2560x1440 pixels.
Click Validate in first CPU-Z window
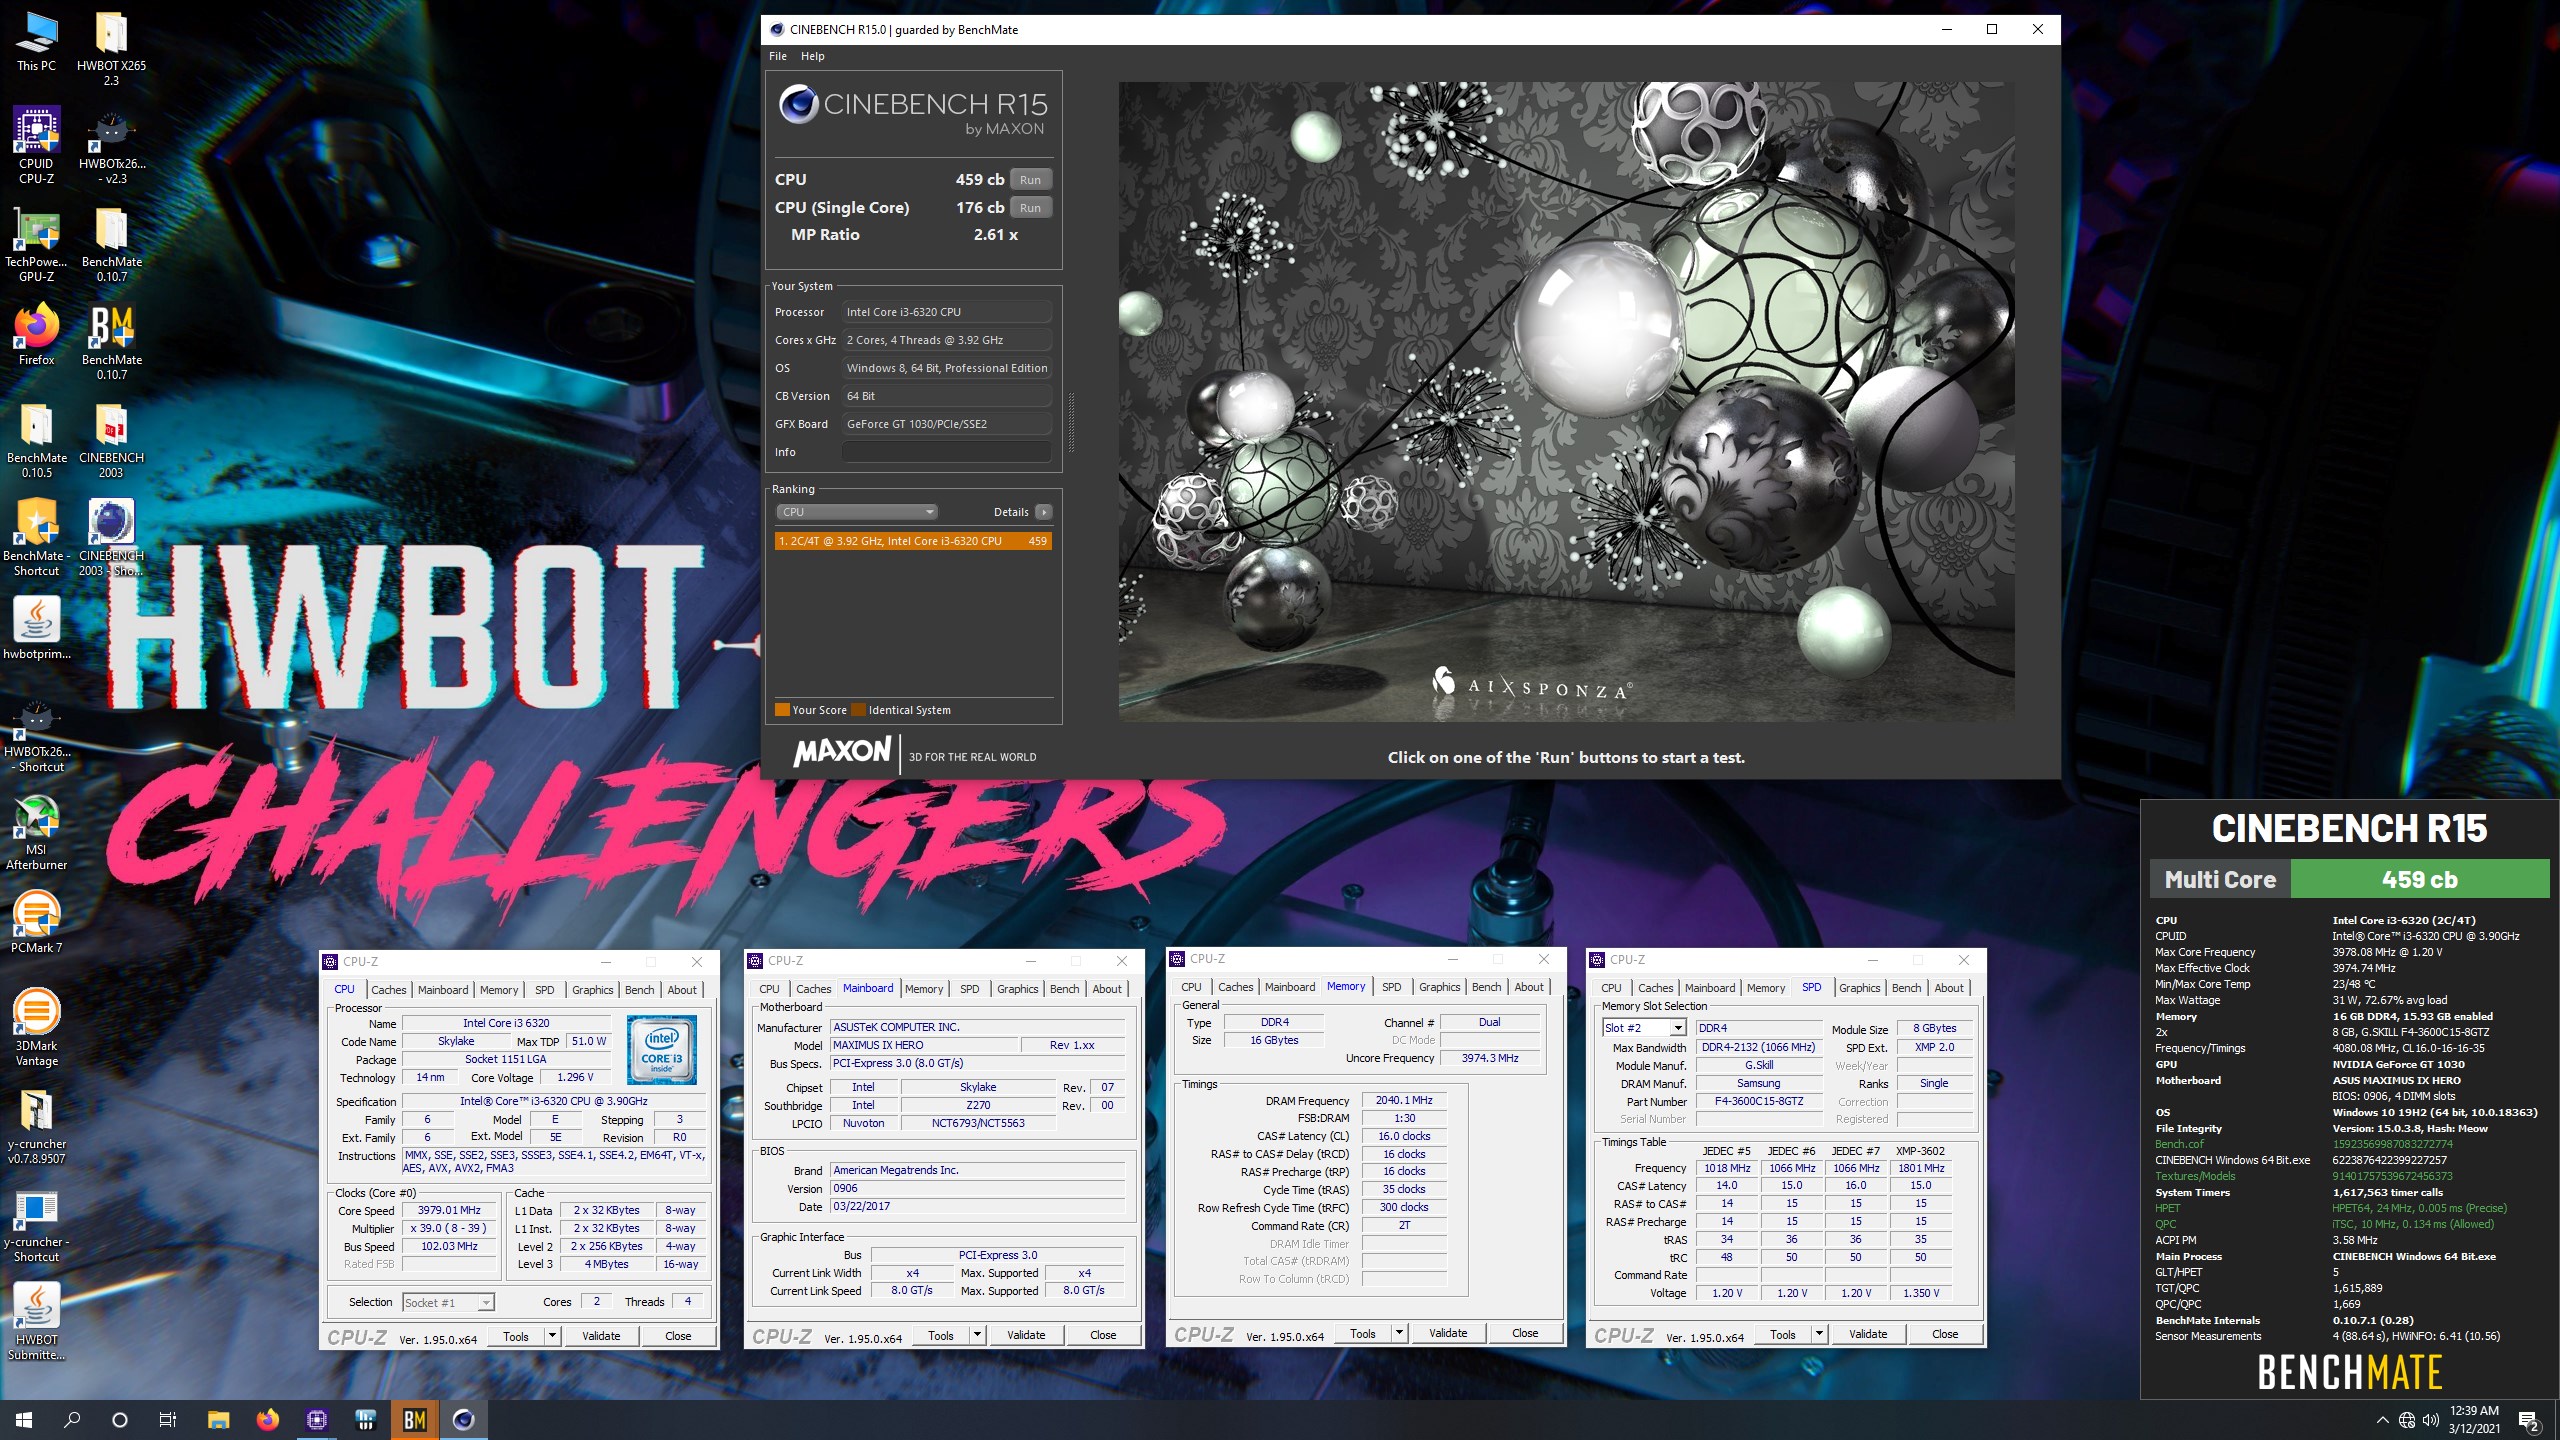[601, 1336]
